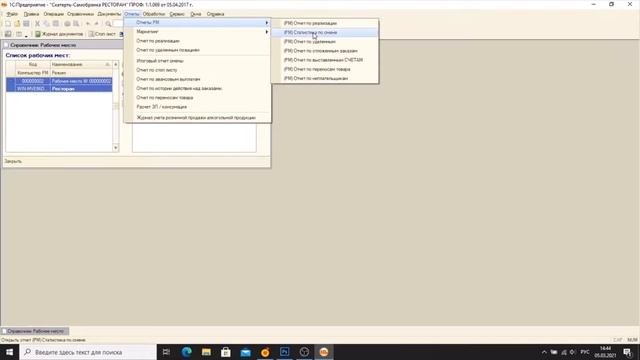640x360 pixels.
Task: Expand the Маркетинг submenu arrow
Action: point(267,31)
